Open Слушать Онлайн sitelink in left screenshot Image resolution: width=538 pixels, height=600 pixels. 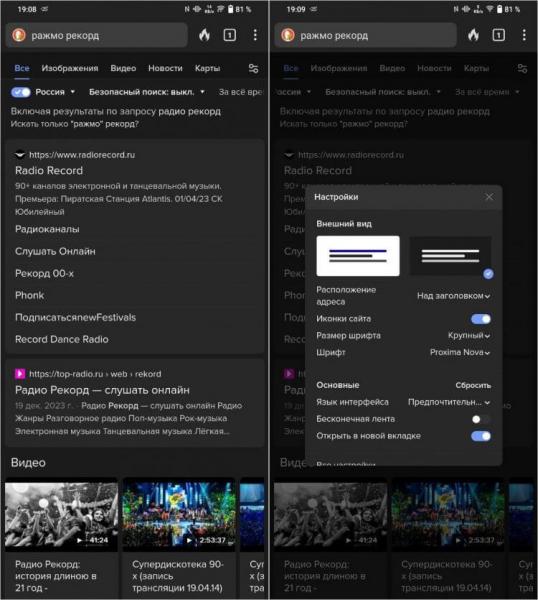pyautogui.click(x=55, y=251)
